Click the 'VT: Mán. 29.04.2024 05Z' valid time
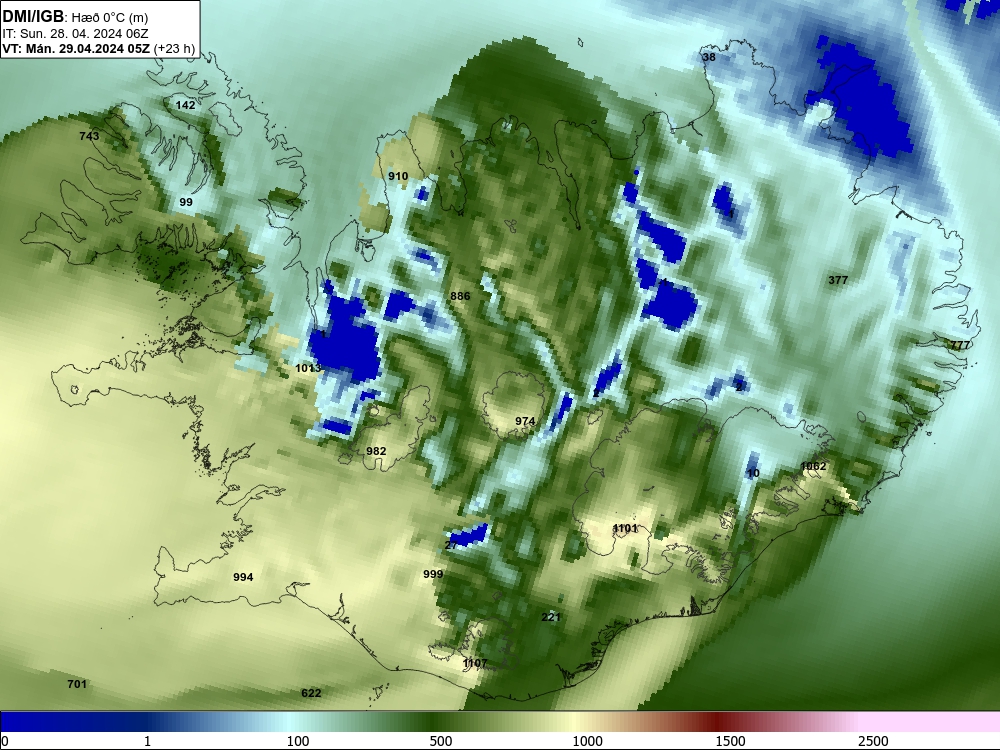Viewport: 1000px width, 750px height. click(76, 49)
